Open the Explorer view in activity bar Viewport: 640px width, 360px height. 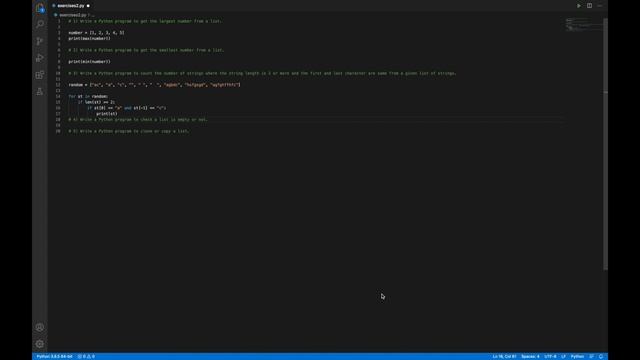(40, 8)
